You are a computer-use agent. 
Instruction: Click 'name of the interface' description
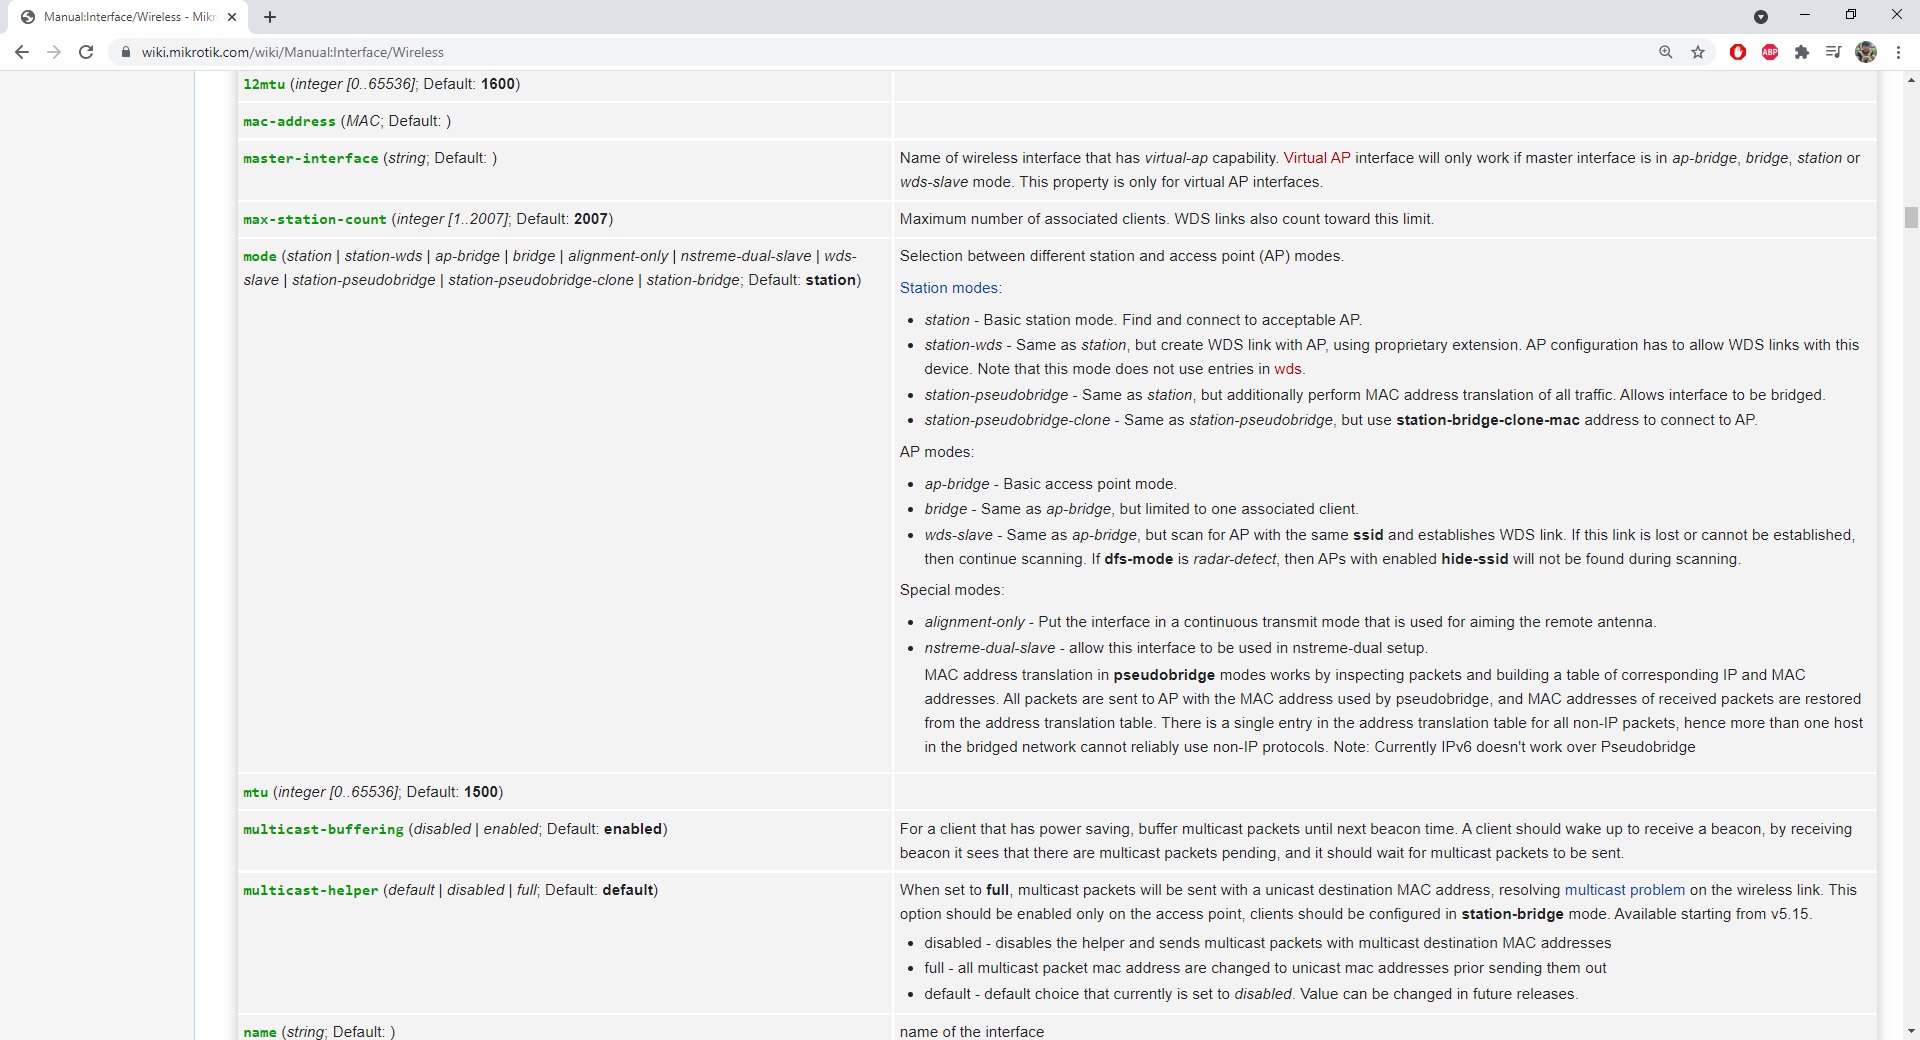tap(972, 1031)
